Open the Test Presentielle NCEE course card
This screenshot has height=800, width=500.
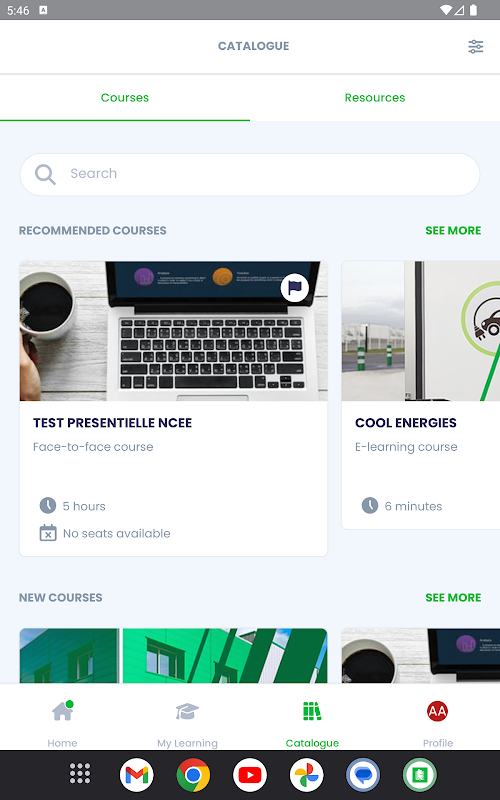coord(173,409)
